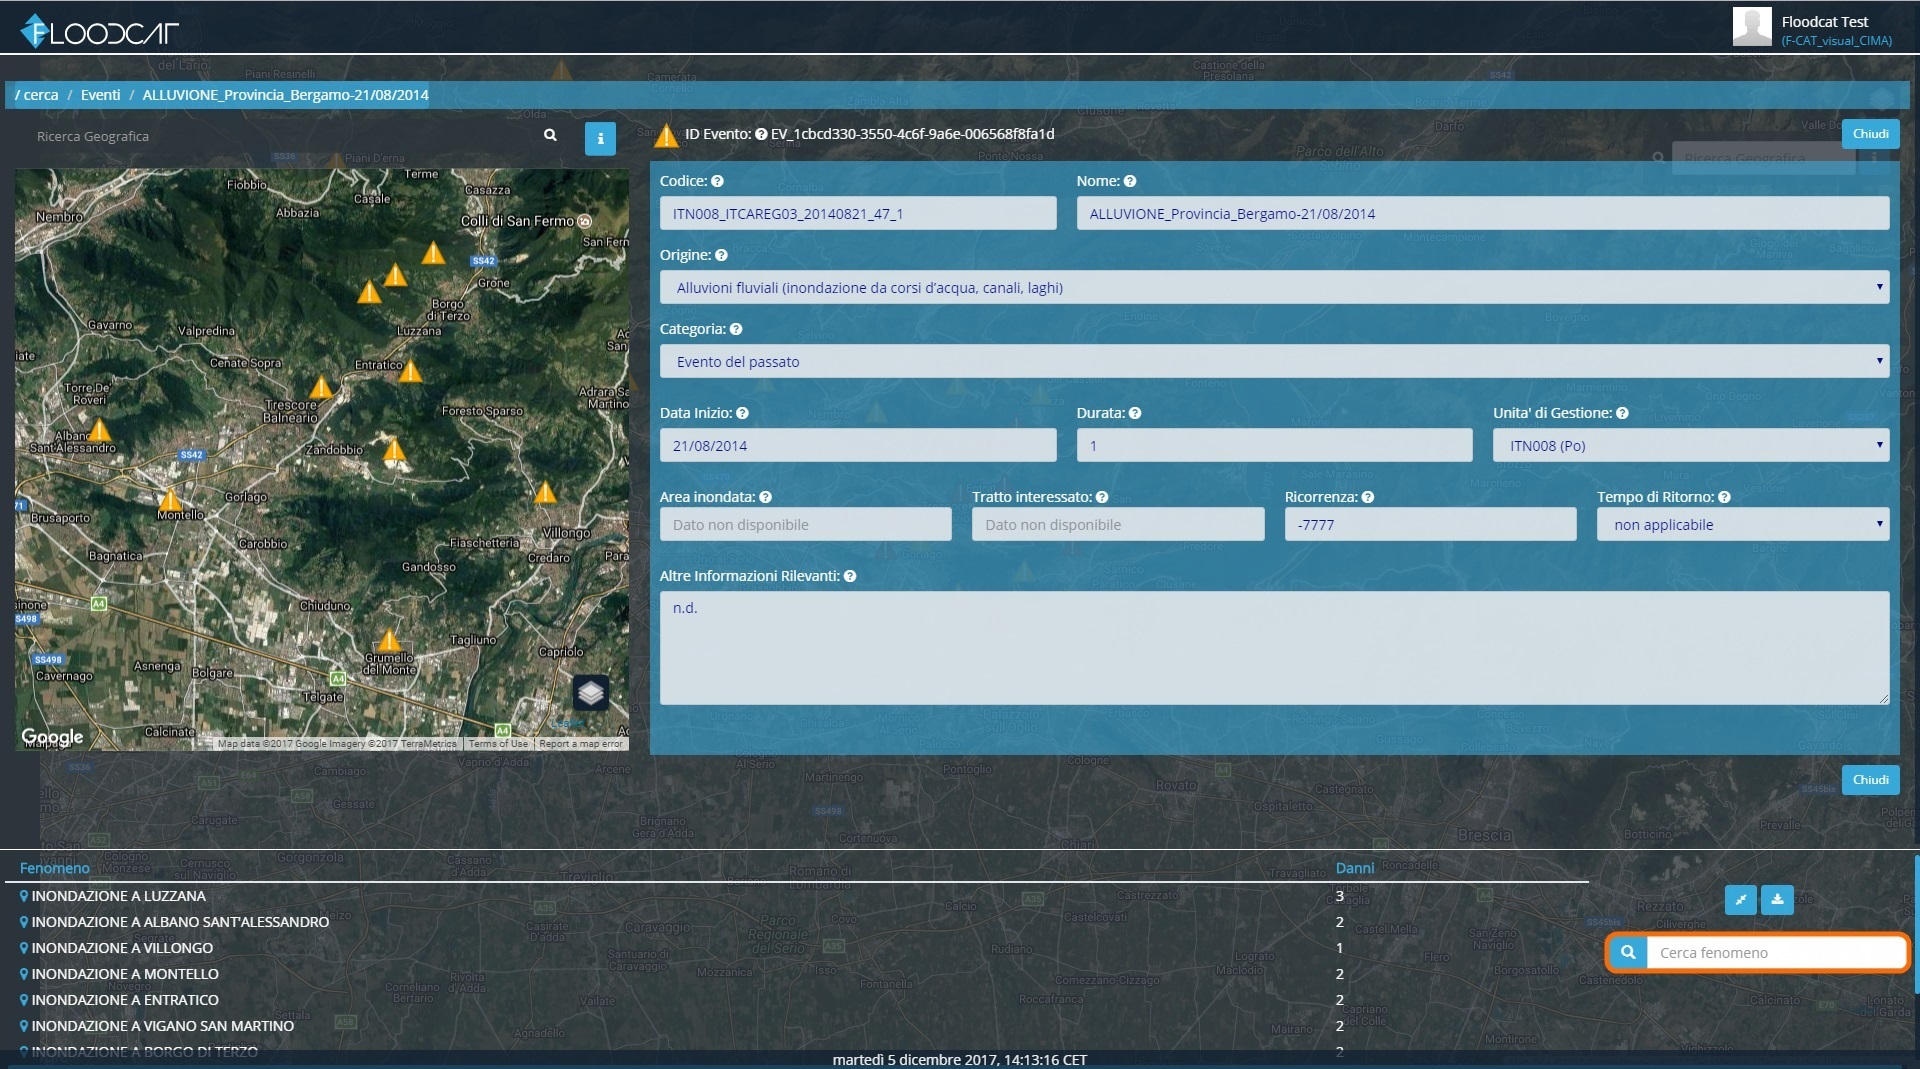Open the Origine dropdown

click(x=1274, y=287)
